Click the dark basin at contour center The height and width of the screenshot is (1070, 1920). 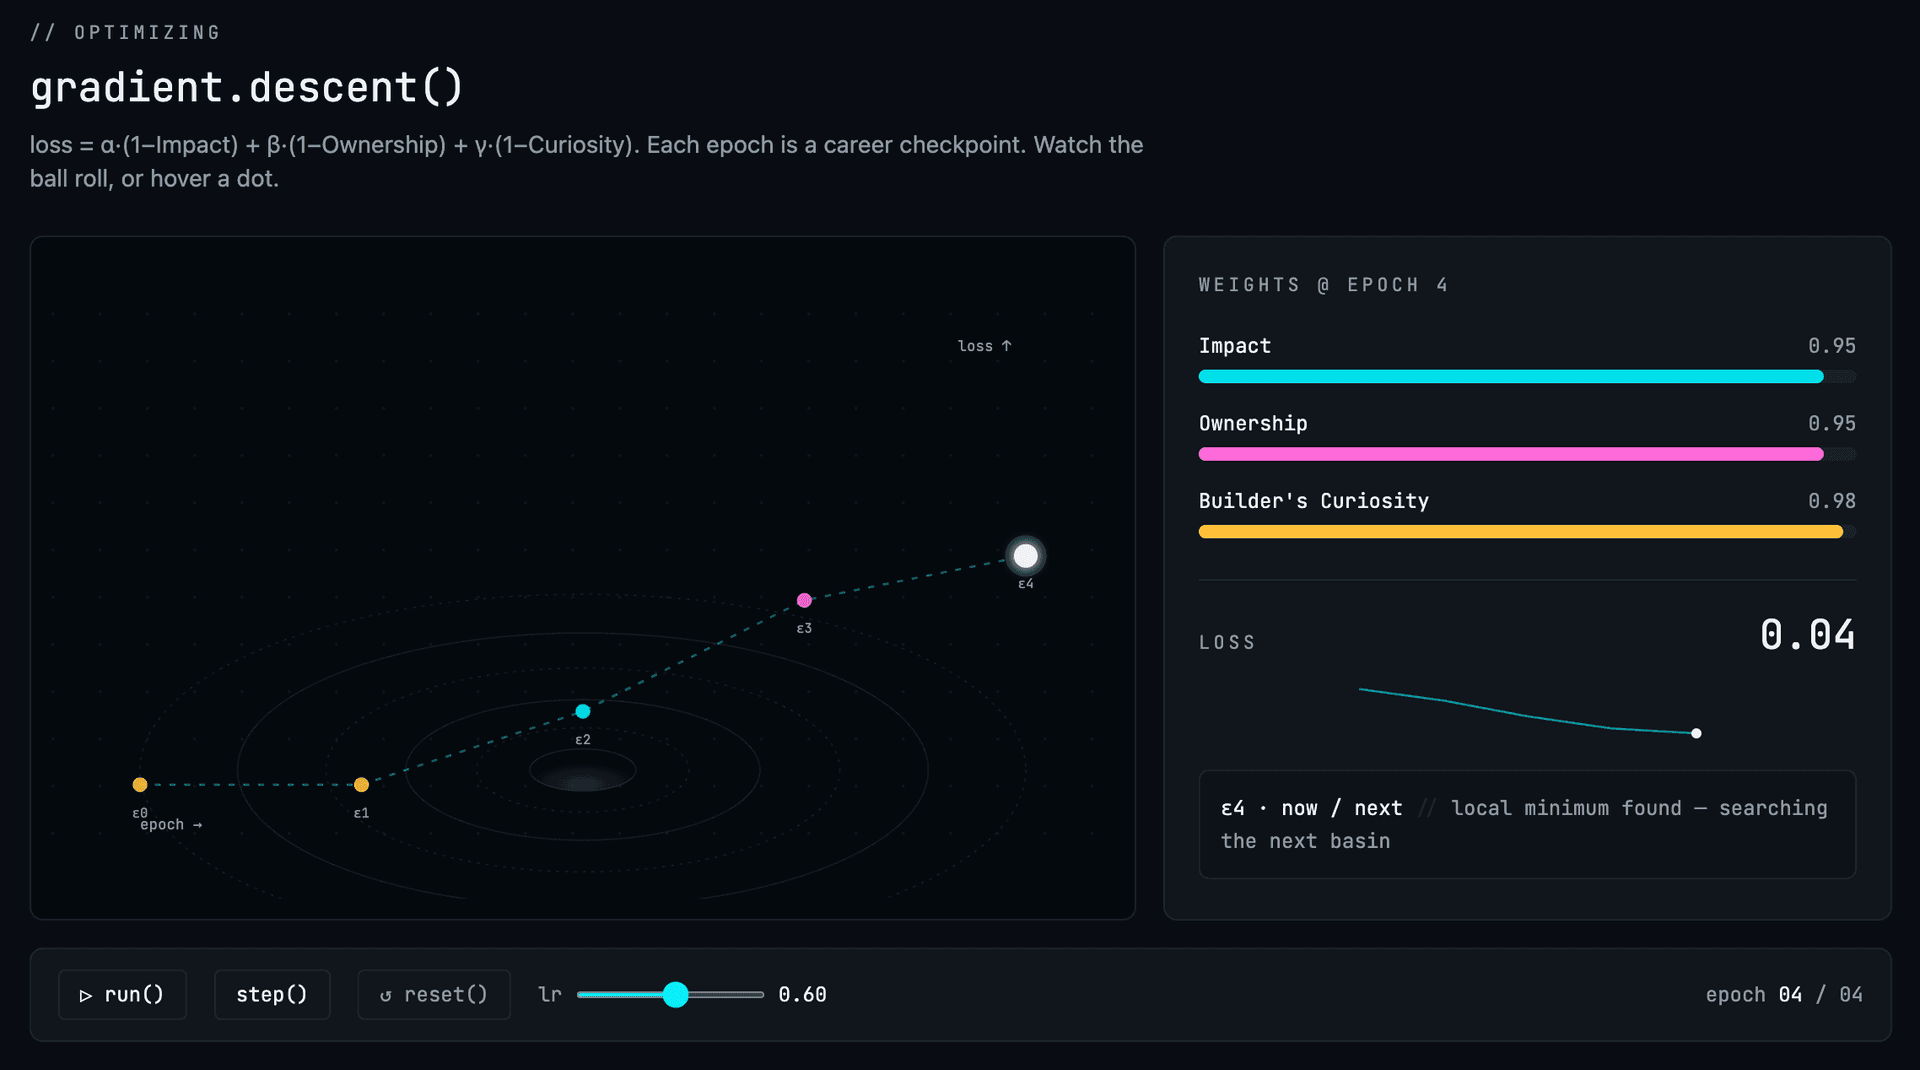coord(583,772)
